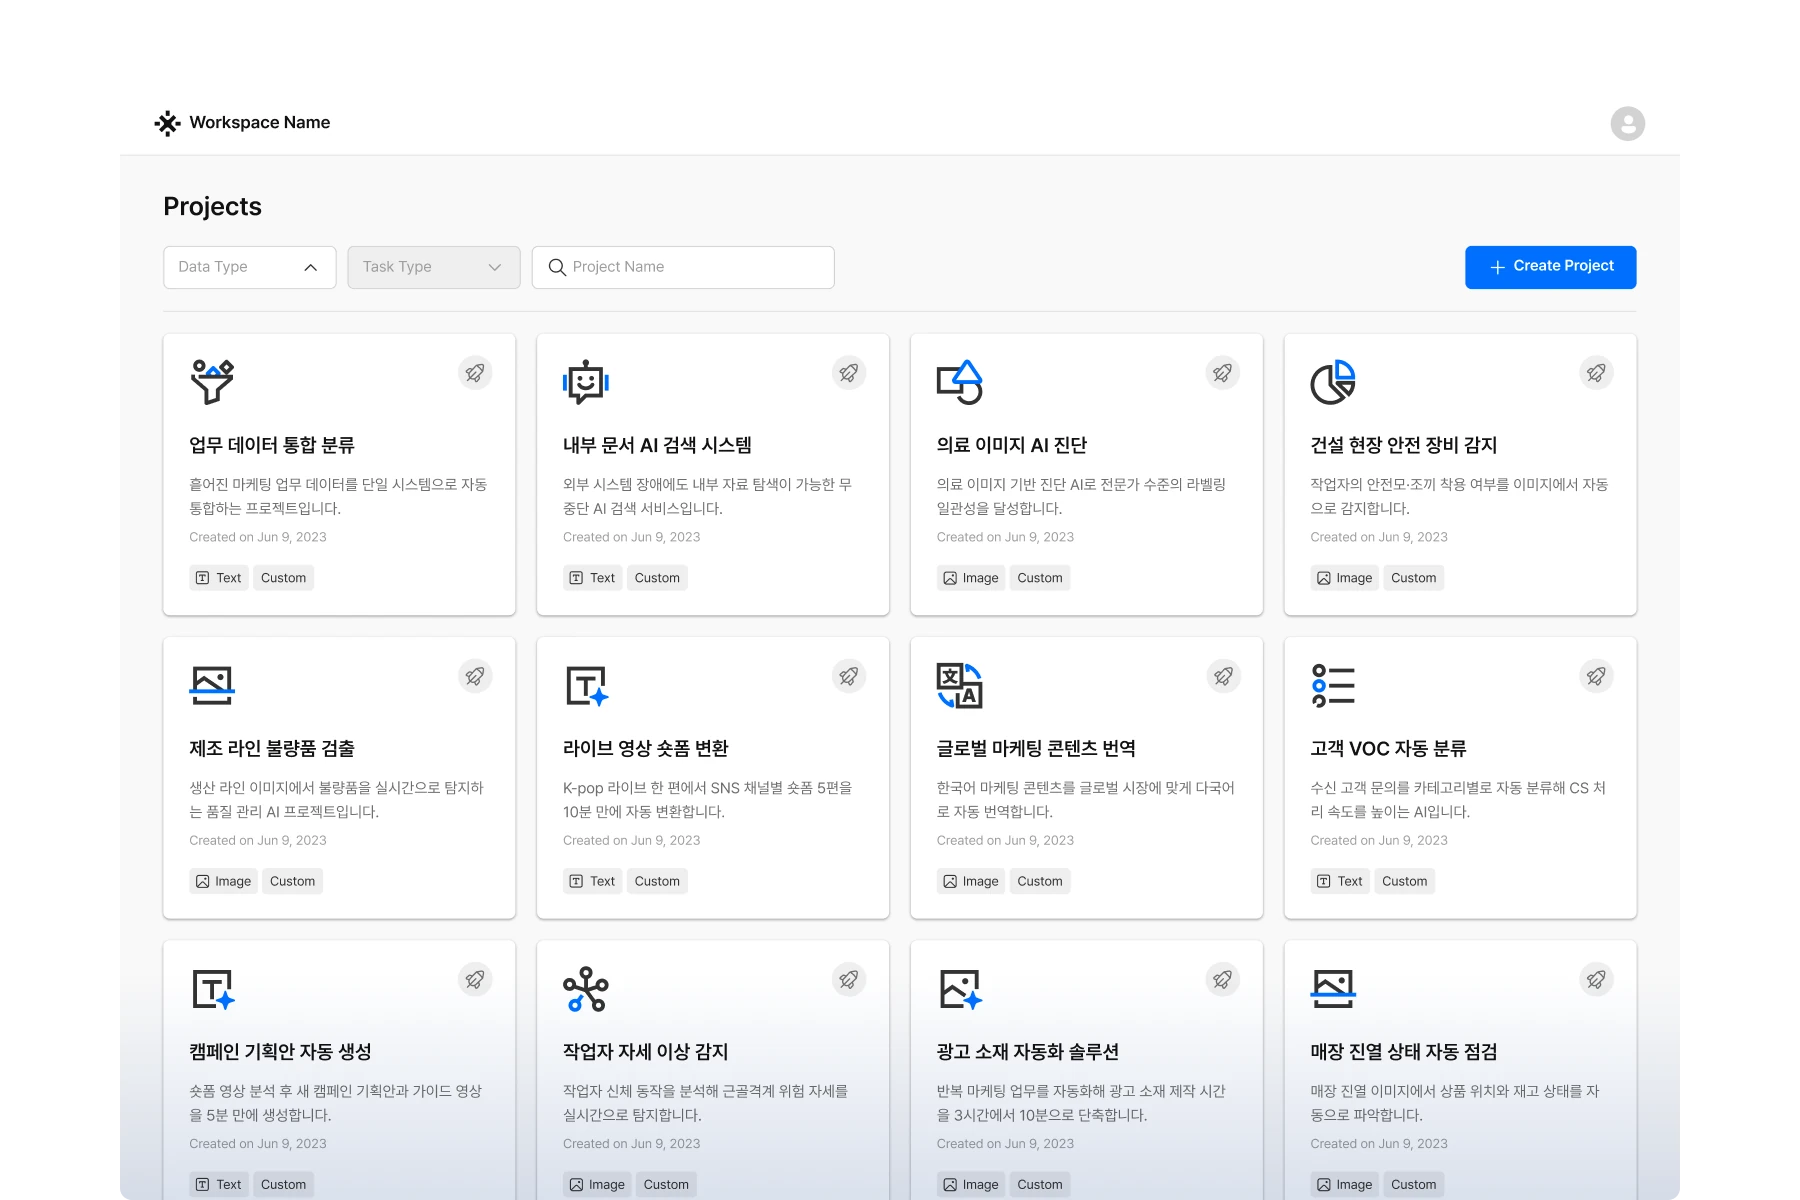This screenshot has height=1200, width=1800.
Task: Click Custom tag on 건설 현장 안전 장비 감지 card
Action: 1413,578
